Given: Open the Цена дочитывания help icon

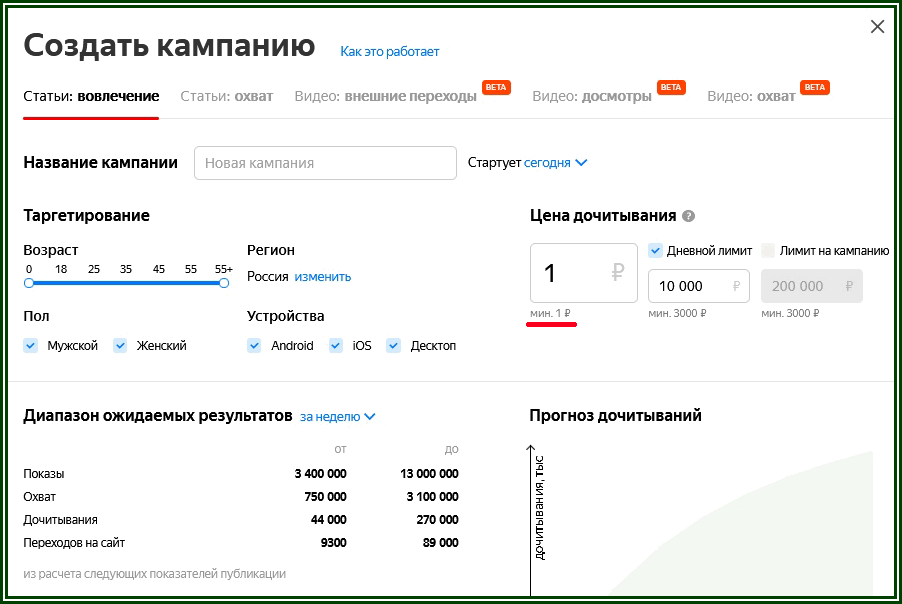Looking at the screenshot, I should point(689,216).
